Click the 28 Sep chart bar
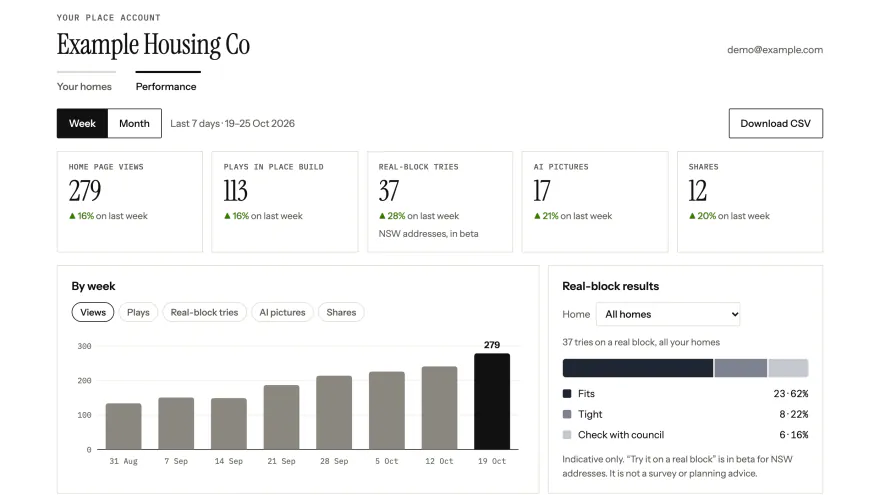This screenshot has height=495, width=880. click(334, 412)
